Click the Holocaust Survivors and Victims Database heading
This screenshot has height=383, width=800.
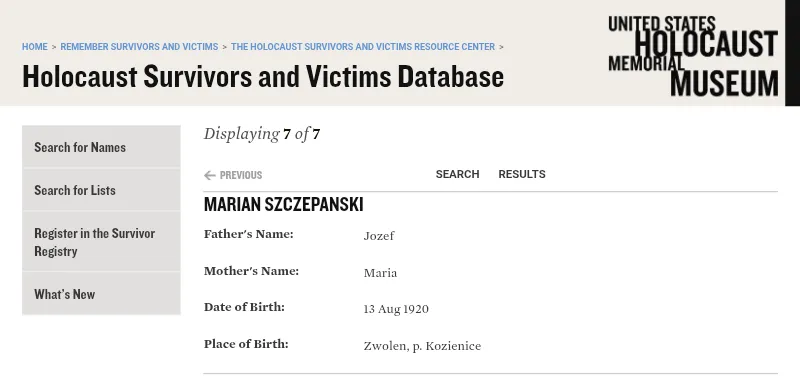click(x=263, y=77)
